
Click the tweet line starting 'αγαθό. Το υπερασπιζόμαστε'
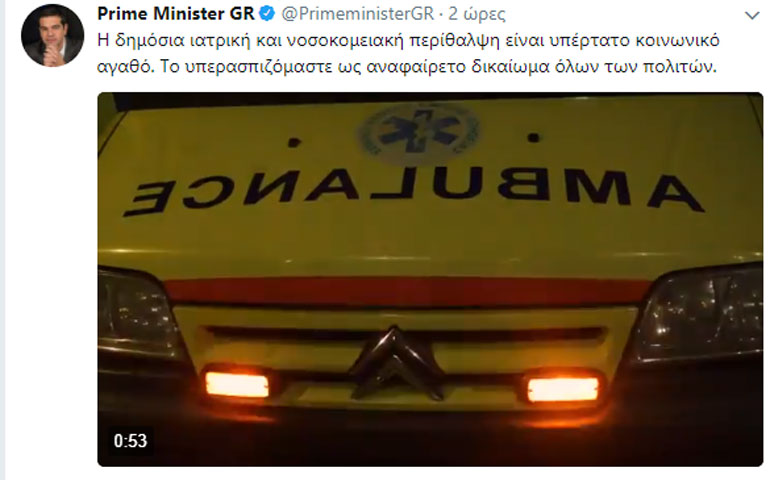click(x=407, y=66)
